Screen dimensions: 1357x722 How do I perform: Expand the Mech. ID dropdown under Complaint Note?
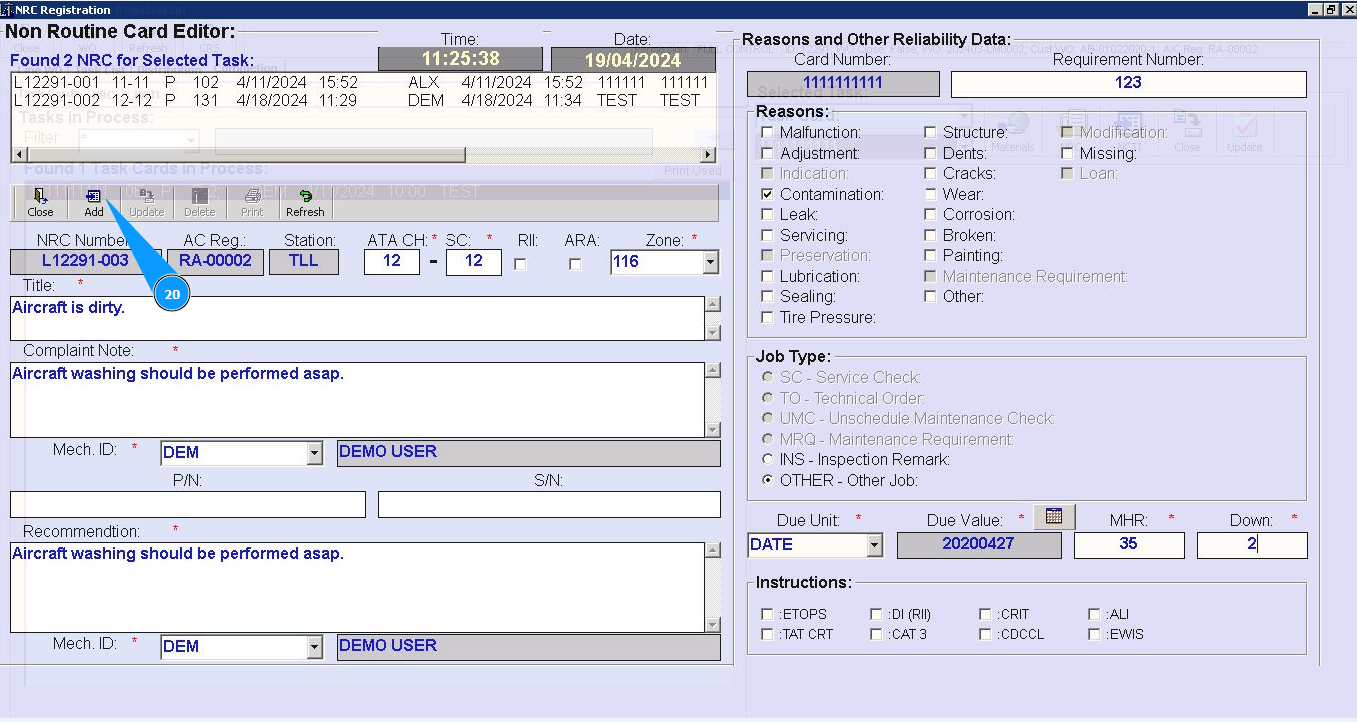(x=314, y=453)
